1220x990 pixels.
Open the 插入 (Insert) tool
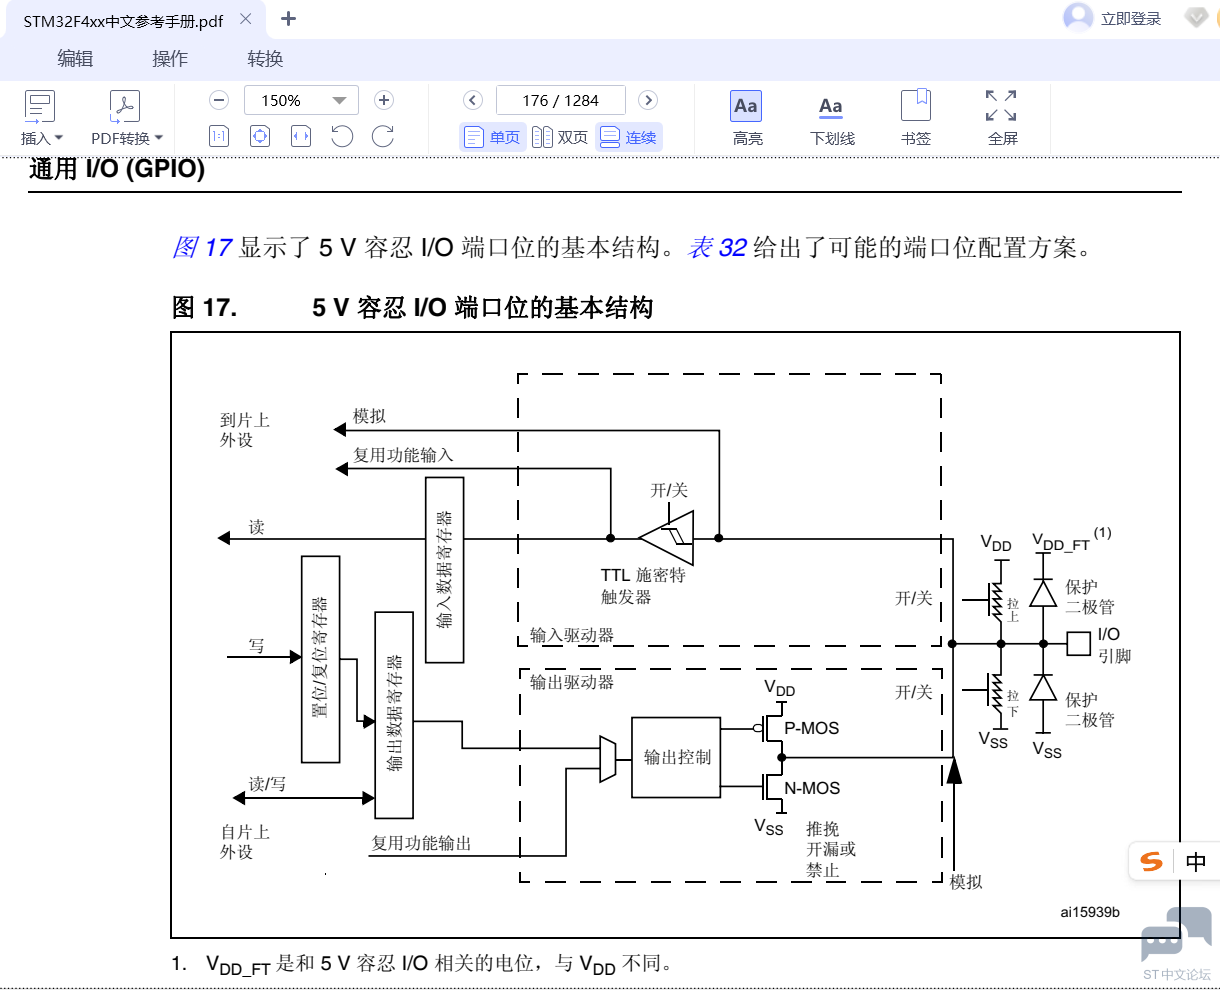(x=41, y=118)
